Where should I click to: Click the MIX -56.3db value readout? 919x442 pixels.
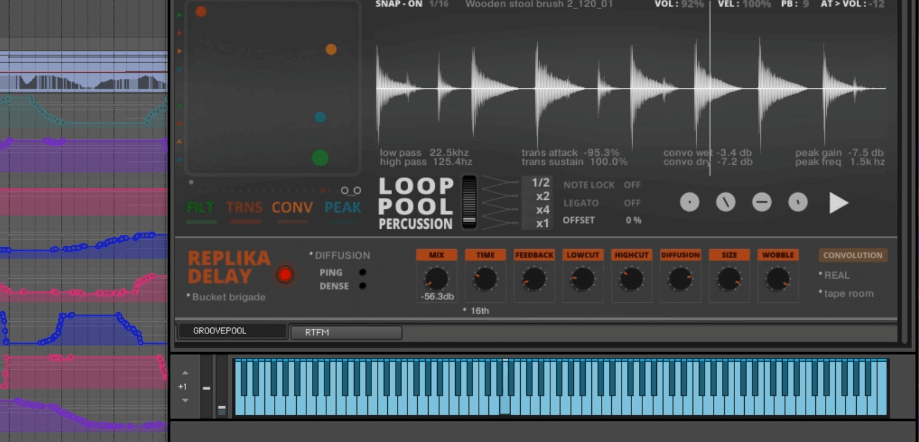(x=437, y=297)
